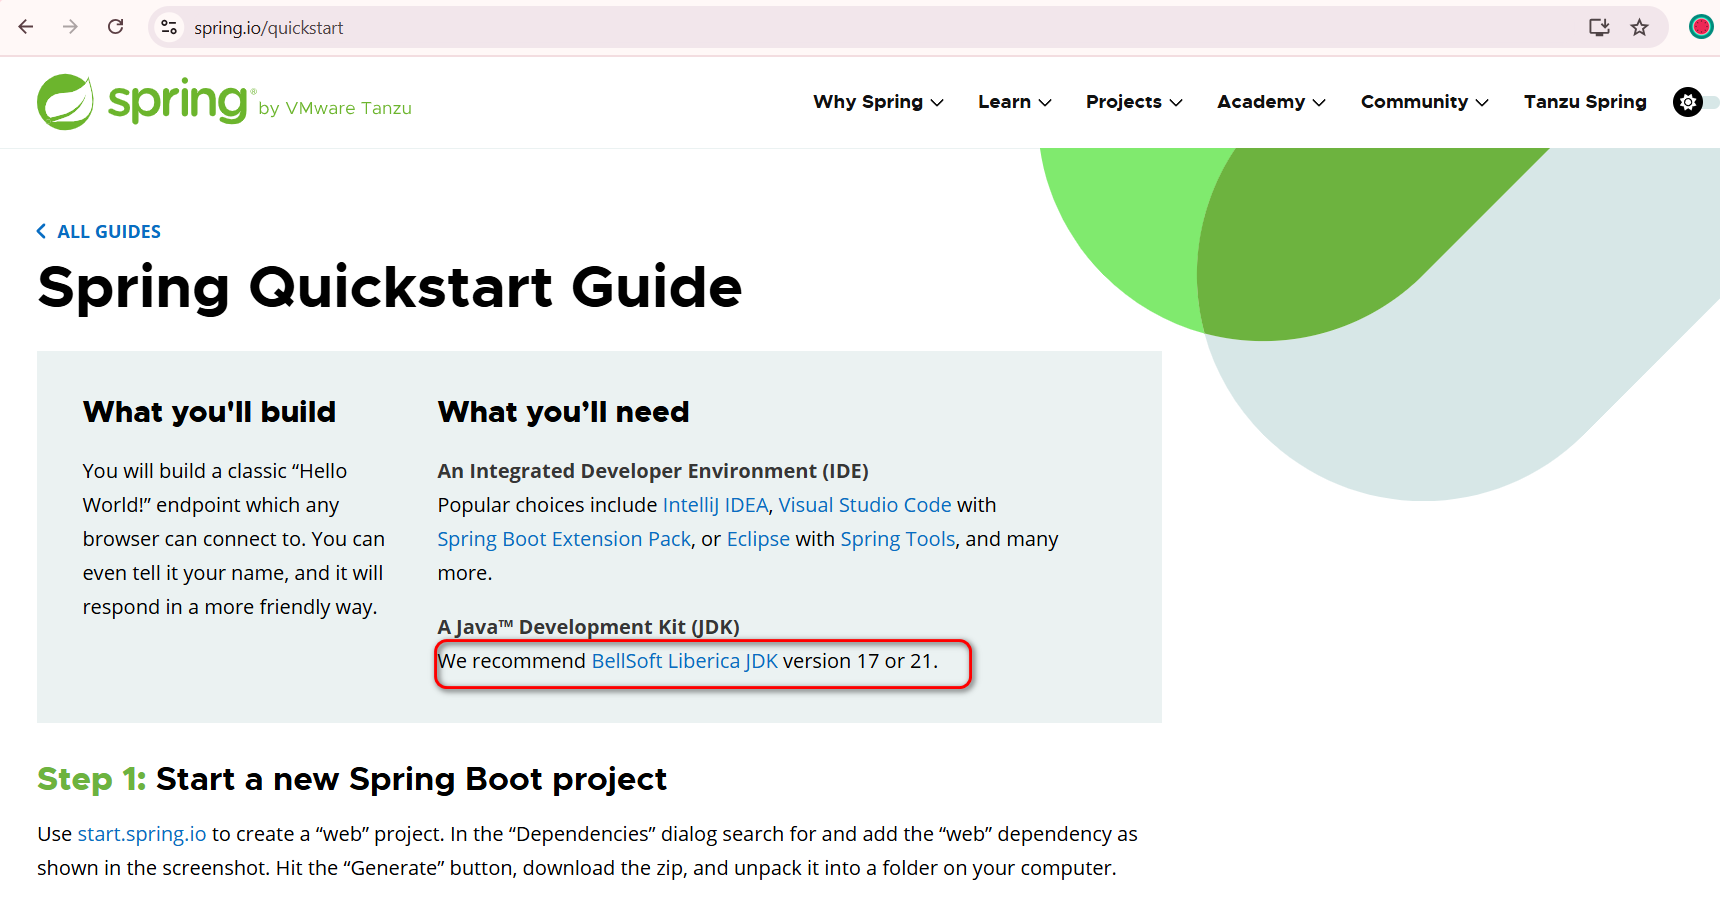Open the Tanzu Spring menu item

(x=1585, y=102)
